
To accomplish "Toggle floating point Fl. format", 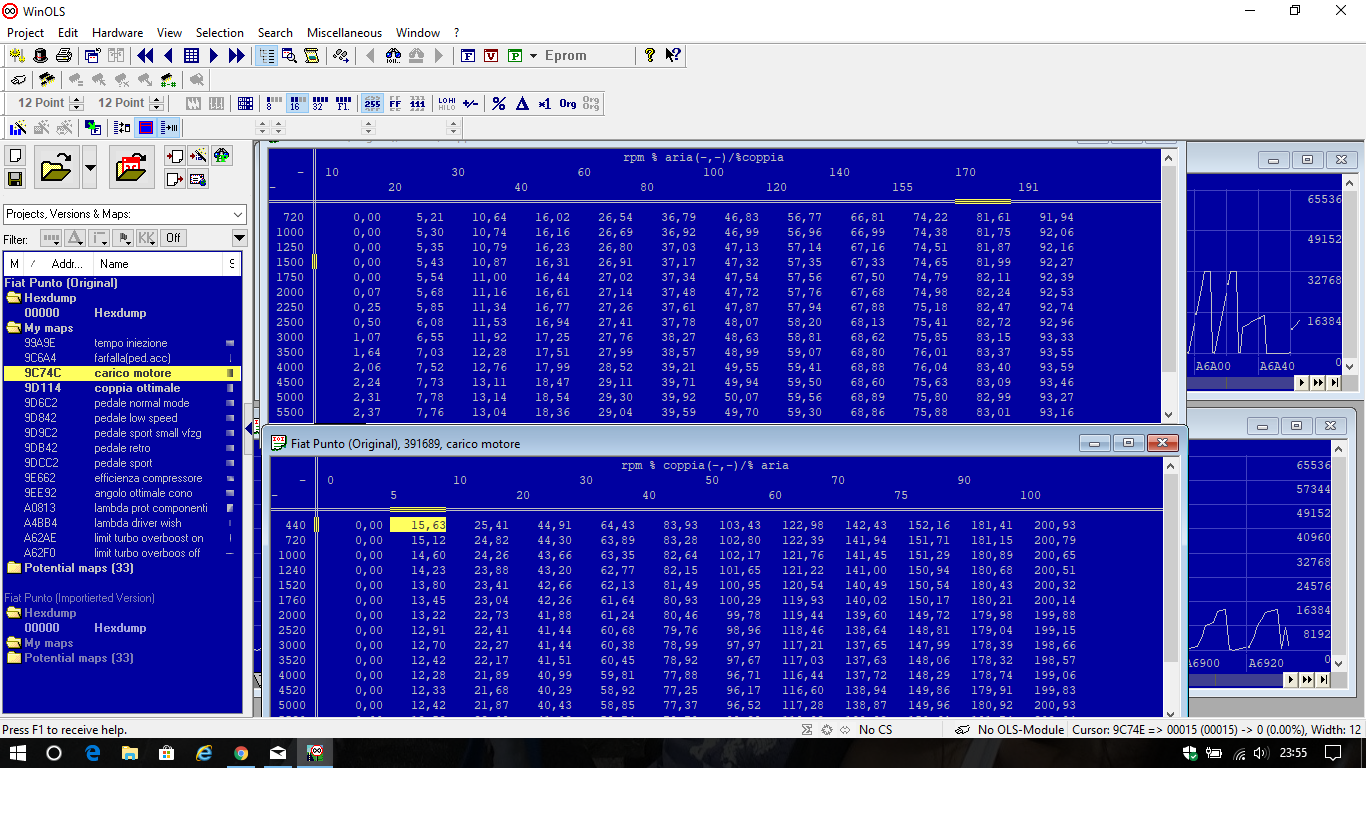I will click(x=343, y=103).
